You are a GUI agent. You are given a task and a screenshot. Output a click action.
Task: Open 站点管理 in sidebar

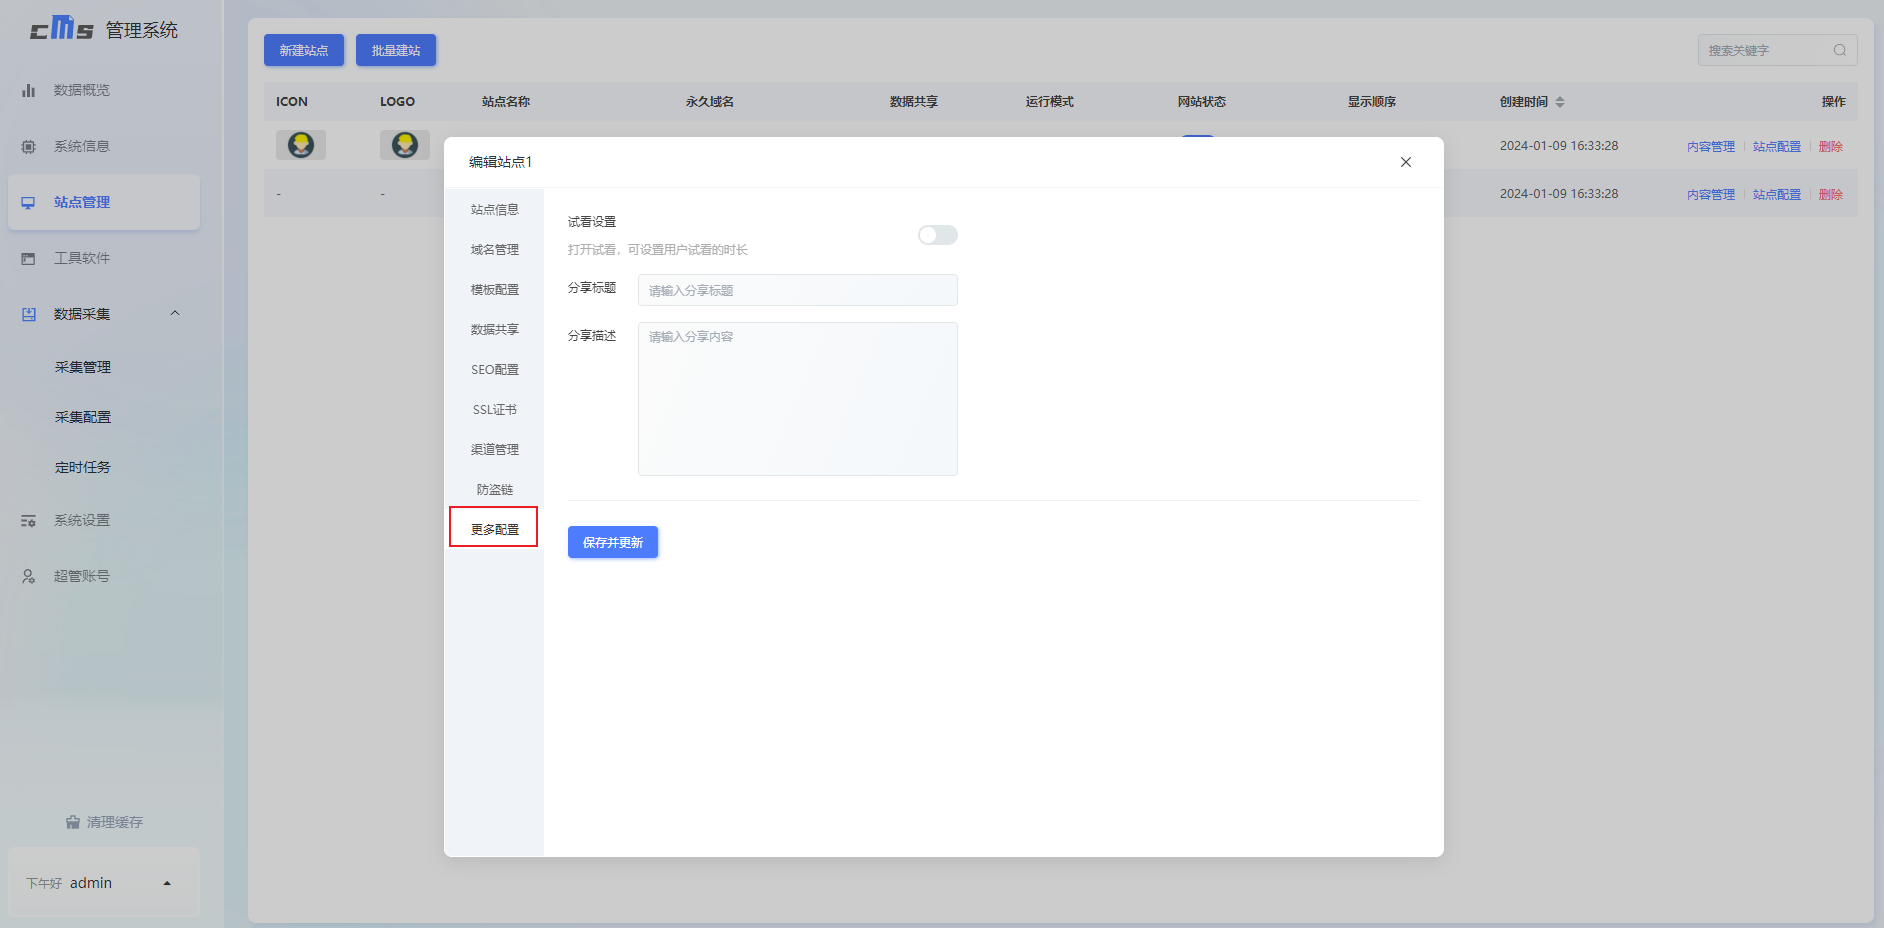coord(104,202)
